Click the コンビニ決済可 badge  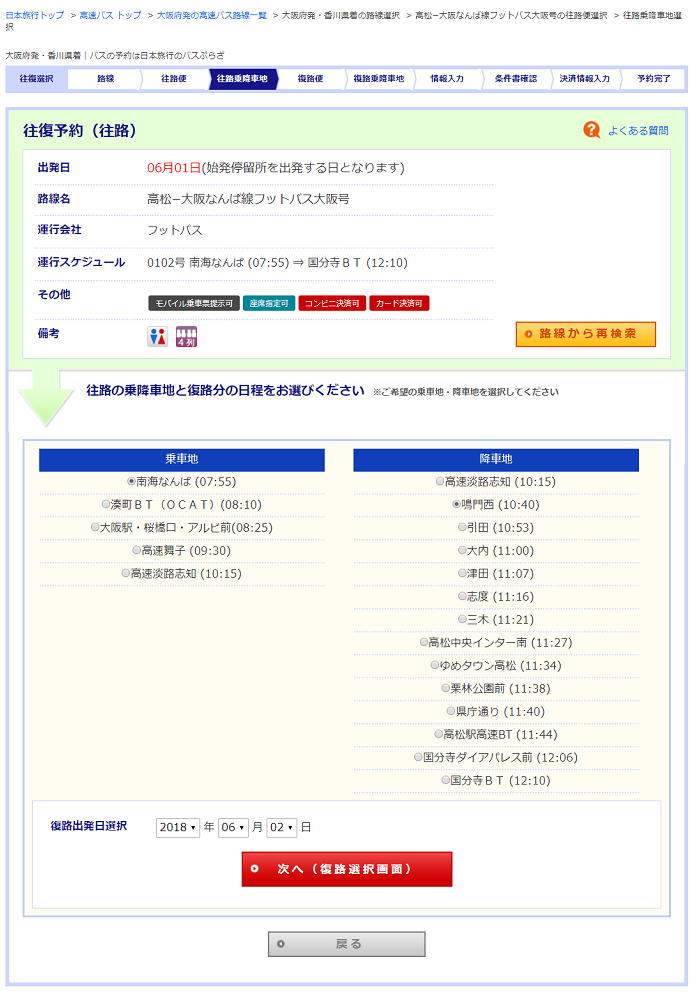tap(332, 303)
